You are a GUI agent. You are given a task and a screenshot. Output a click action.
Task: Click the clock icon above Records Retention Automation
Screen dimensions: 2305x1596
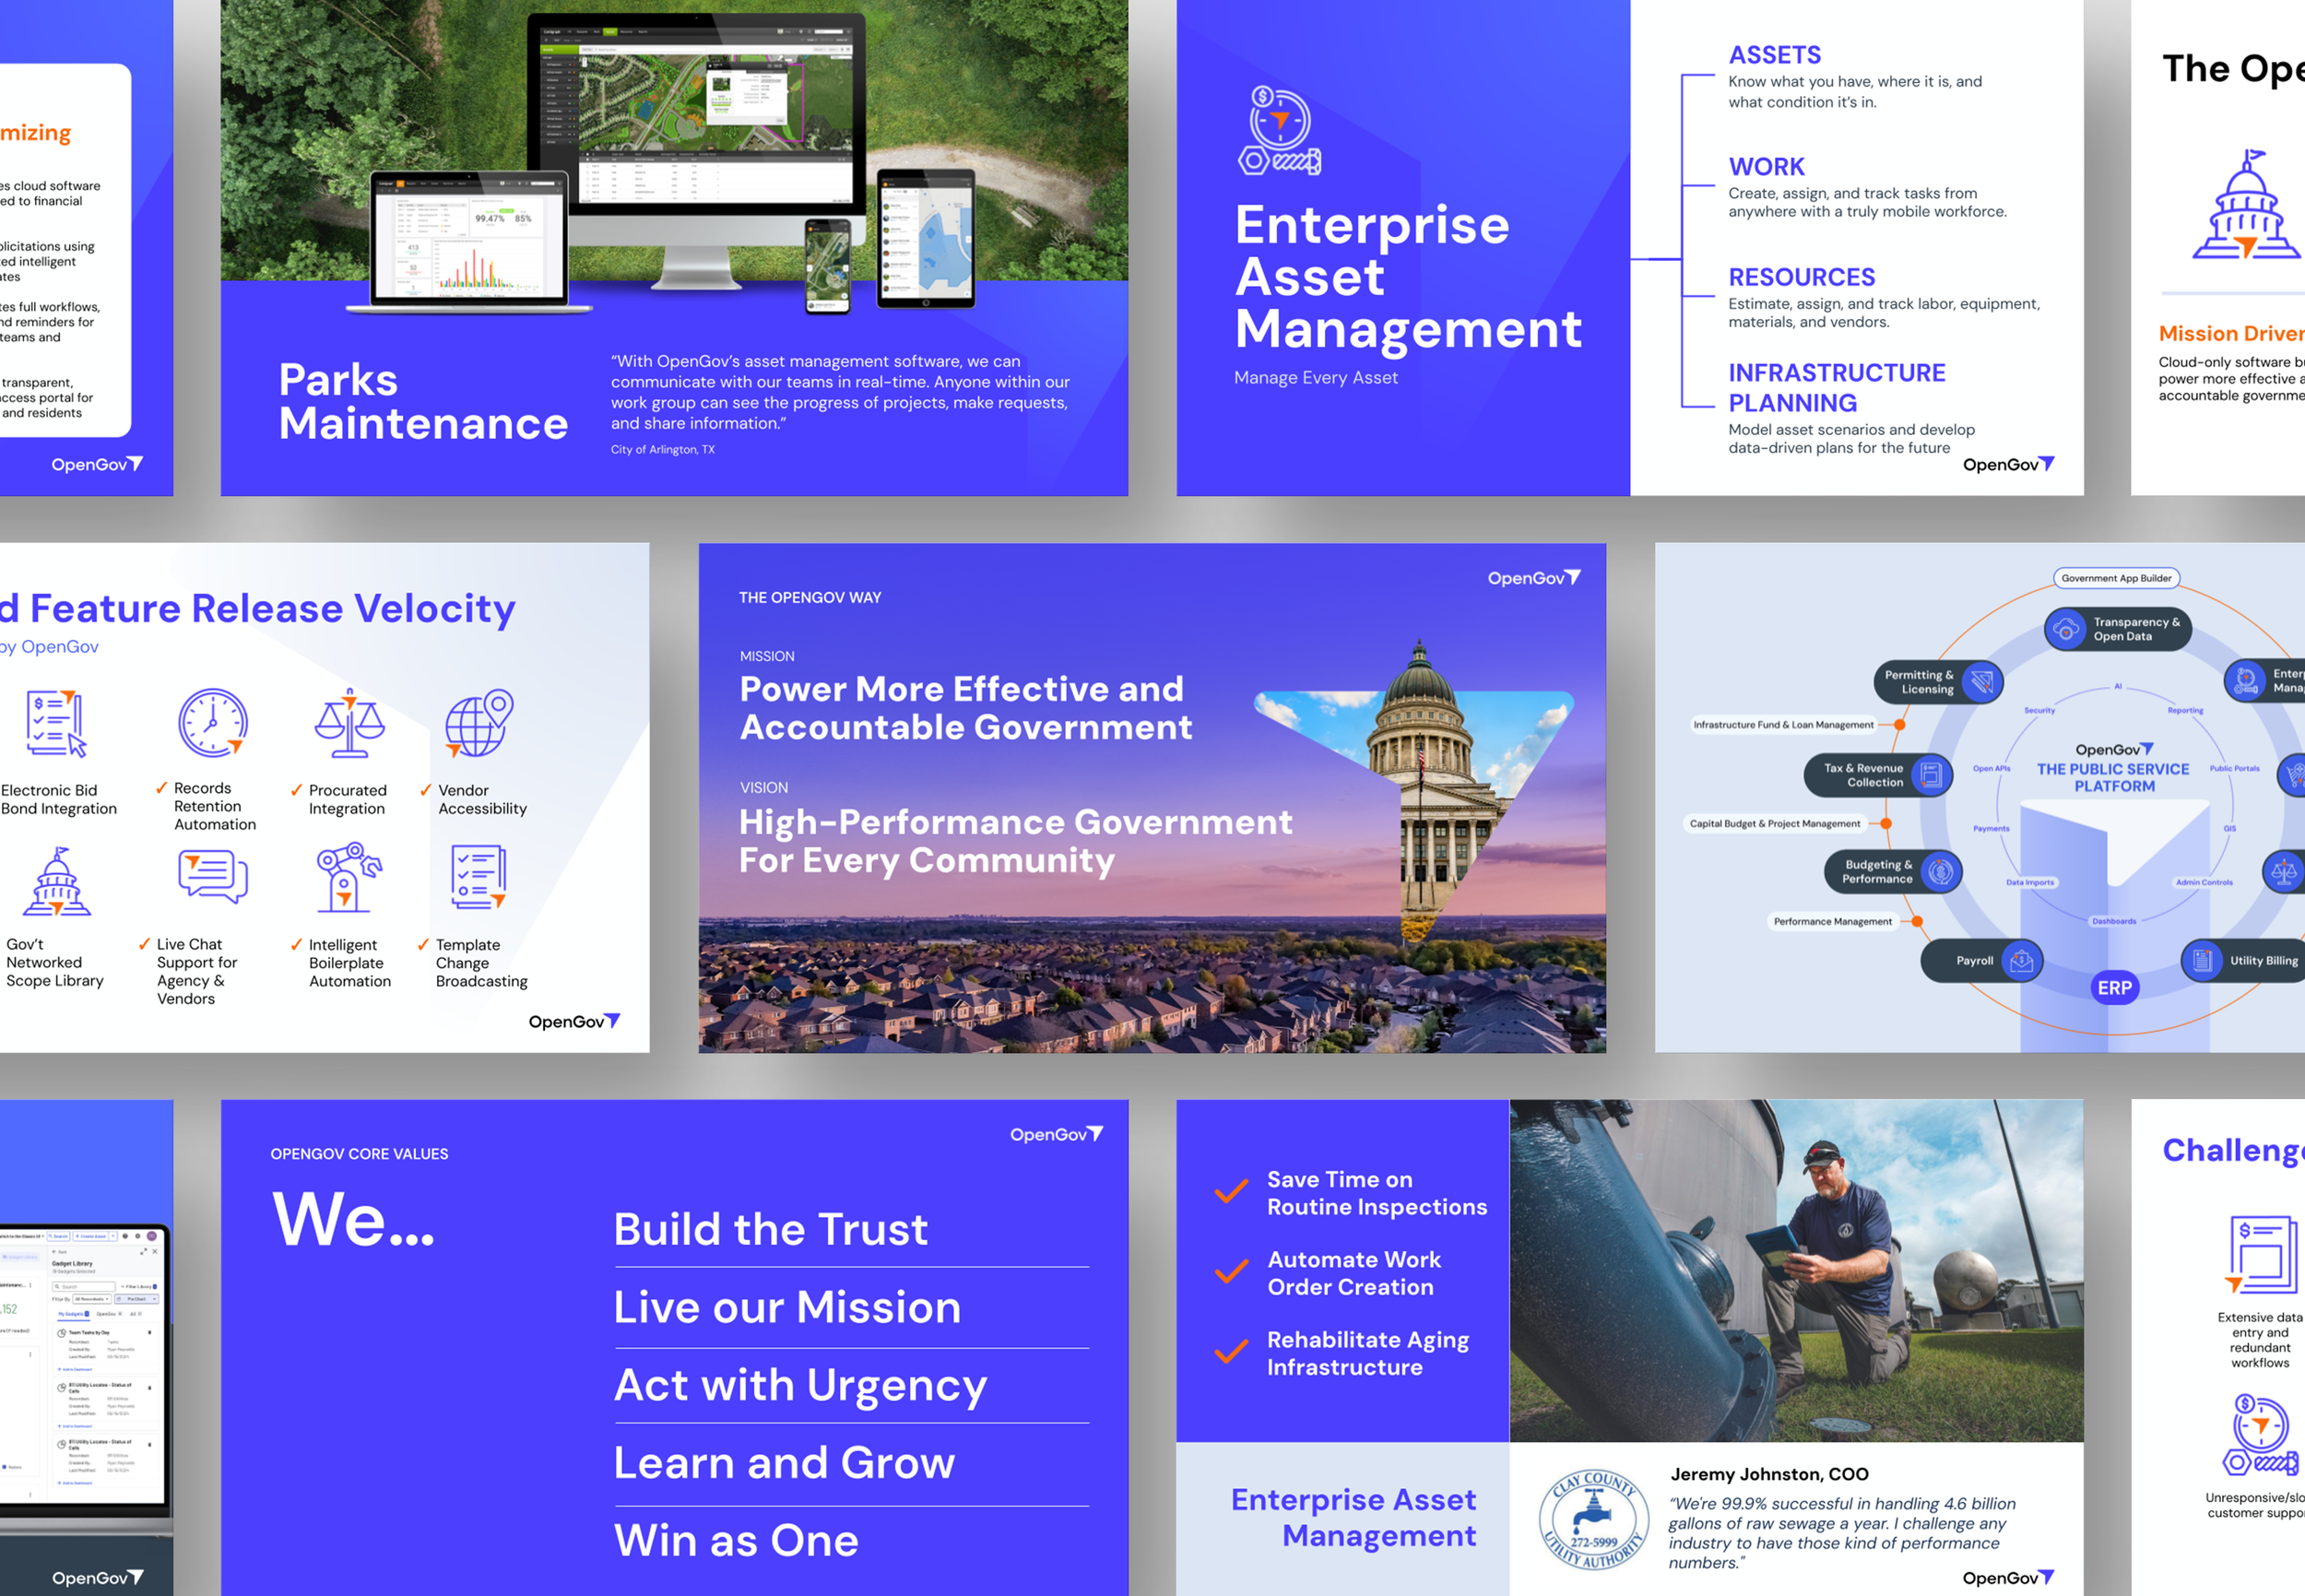pos(212,722)
